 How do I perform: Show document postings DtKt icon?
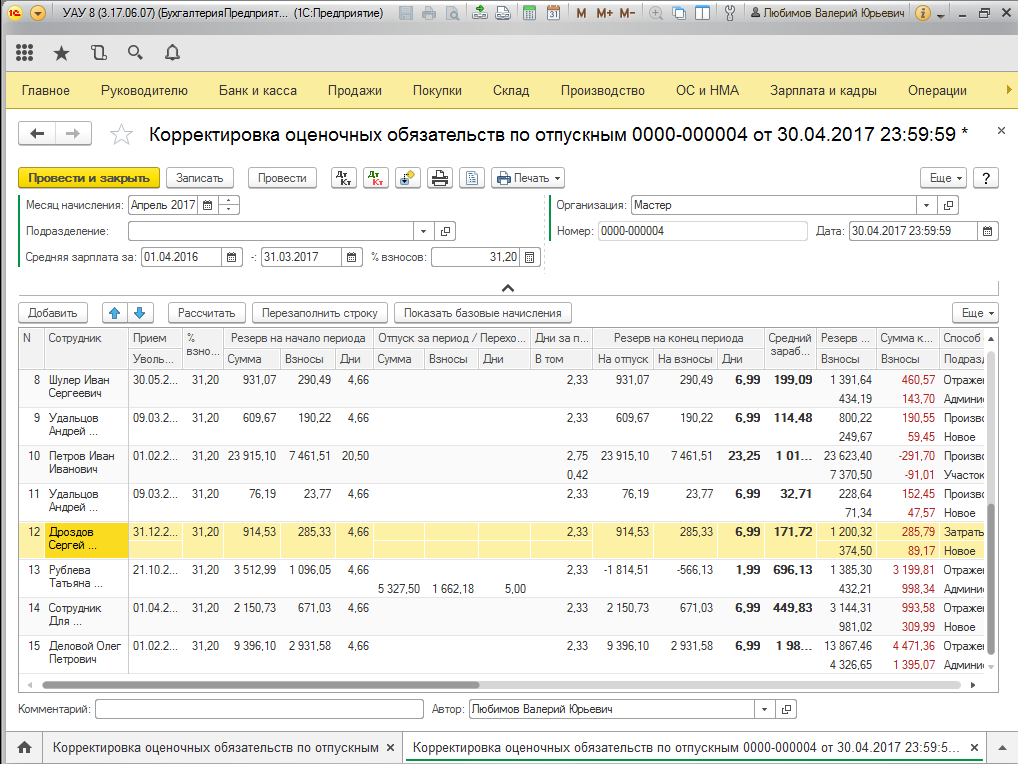pyautogui.click(x=343, y=178)
